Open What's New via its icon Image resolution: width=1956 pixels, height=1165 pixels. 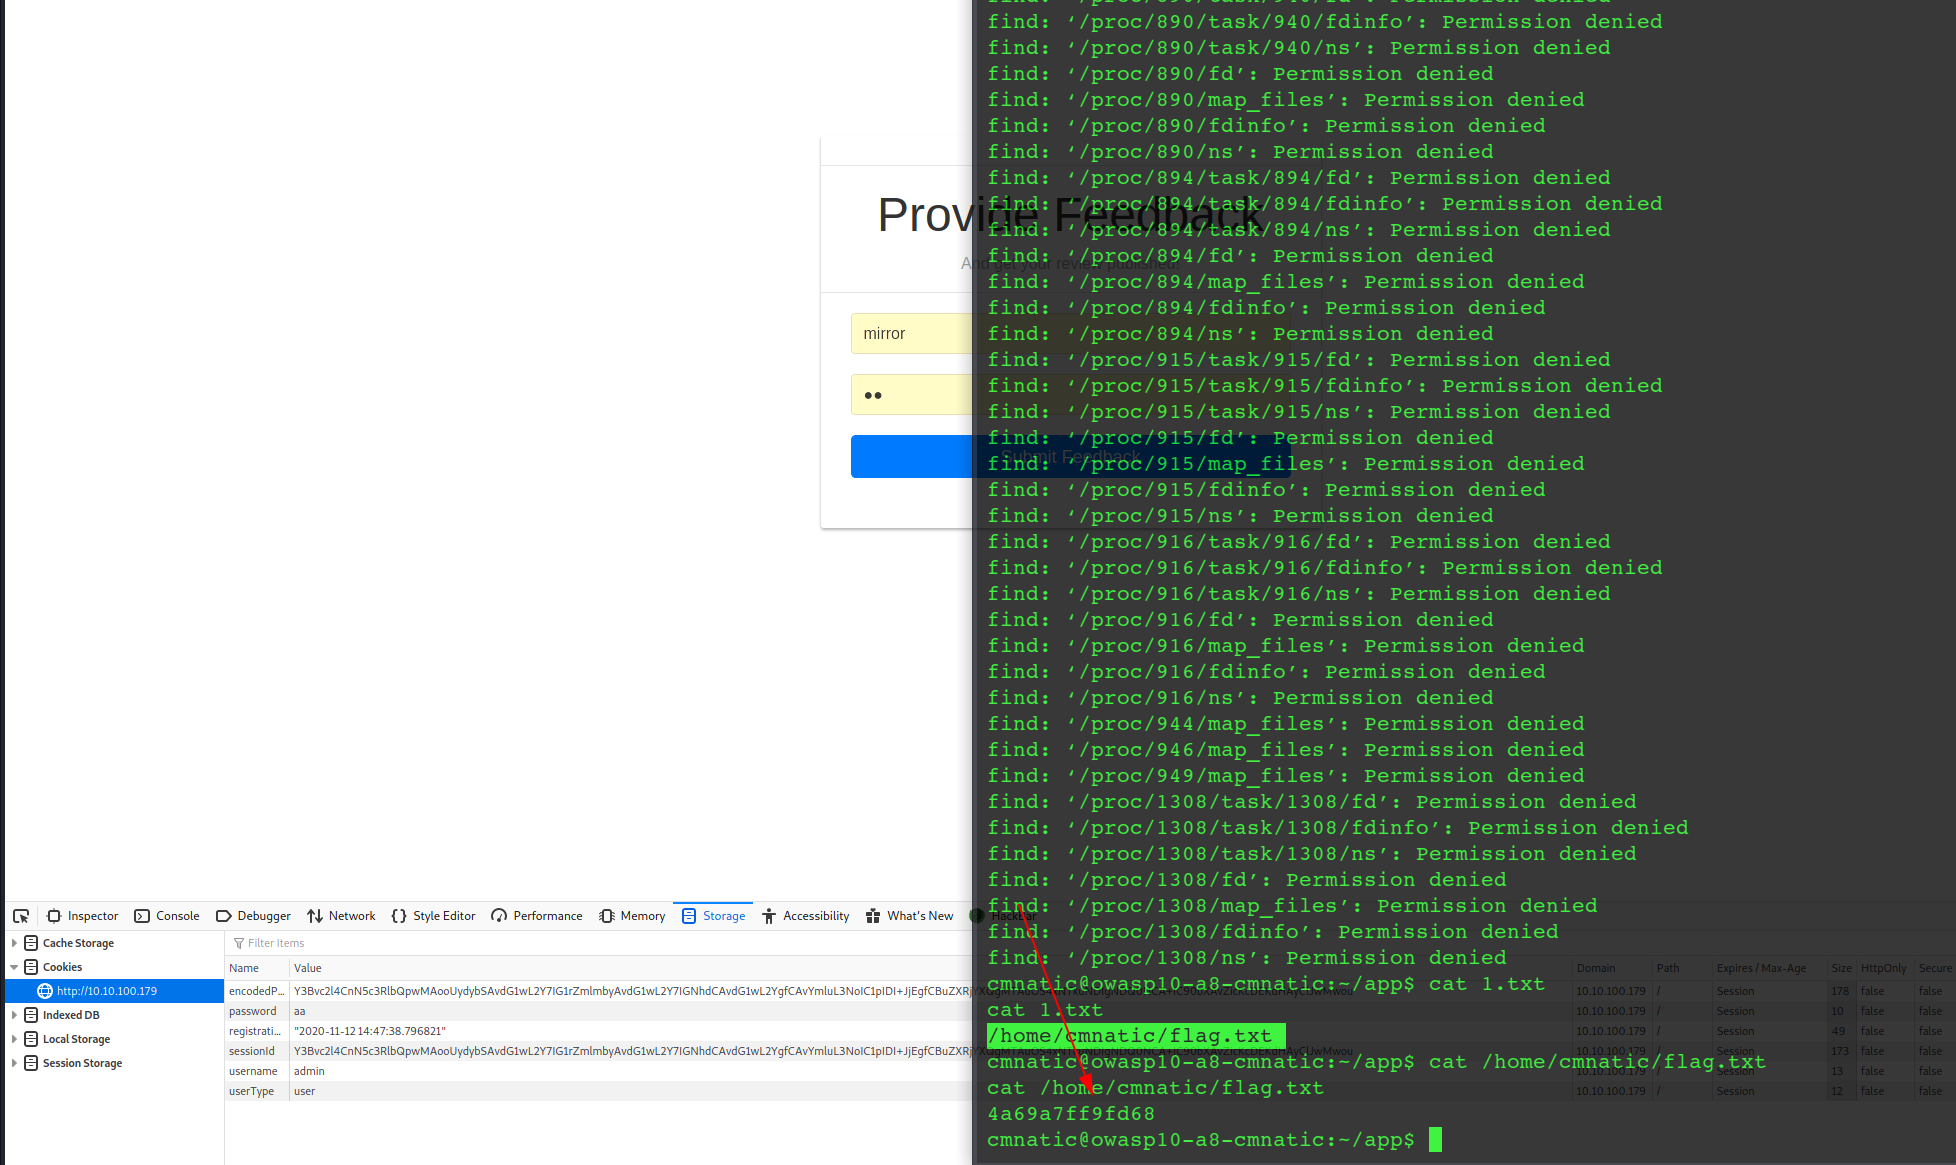pyautogui.click(x=874, y=915)
